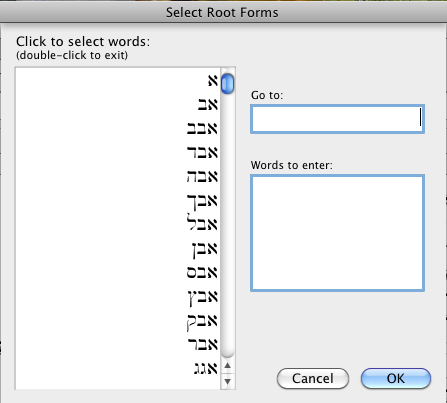Image resolution: width=447 pixels, height=403 pixels.
Task: Click inside the Words to enter box
Action: click(337, 233)
